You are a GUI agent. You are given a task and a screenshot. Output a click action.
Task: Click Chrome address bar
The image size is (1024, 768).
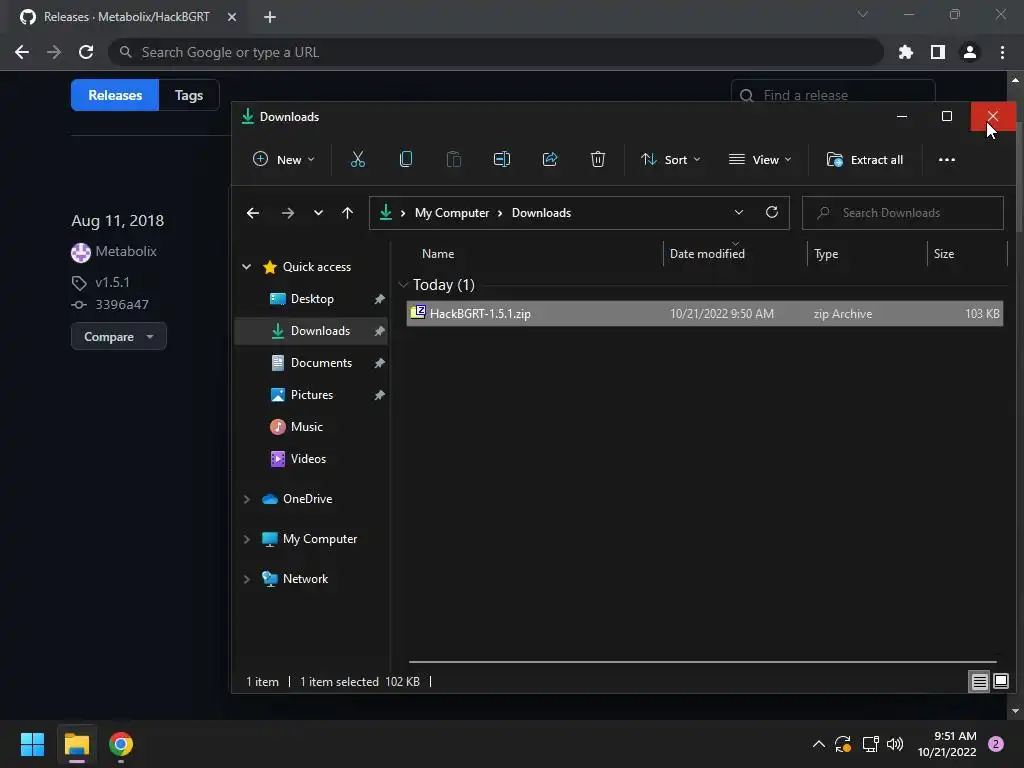[496, 52]
